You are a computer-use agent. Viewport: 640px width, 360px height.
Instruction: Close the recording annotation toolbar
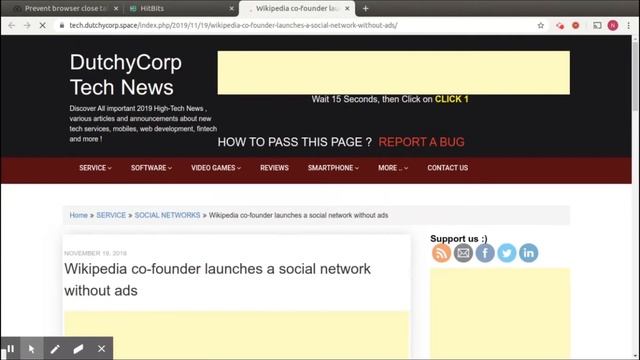[x=101, y=349]
